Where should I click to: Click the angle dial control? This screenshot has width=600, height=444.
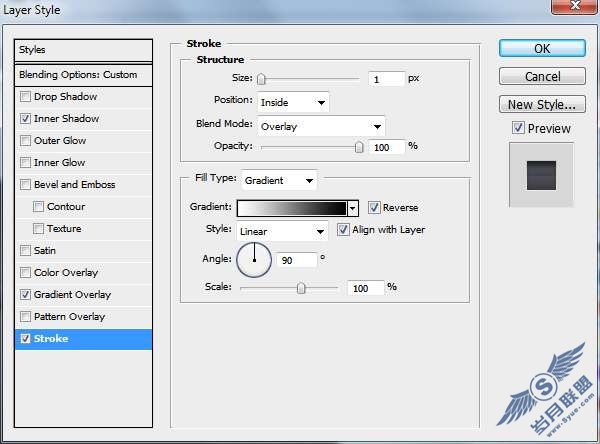254,260
